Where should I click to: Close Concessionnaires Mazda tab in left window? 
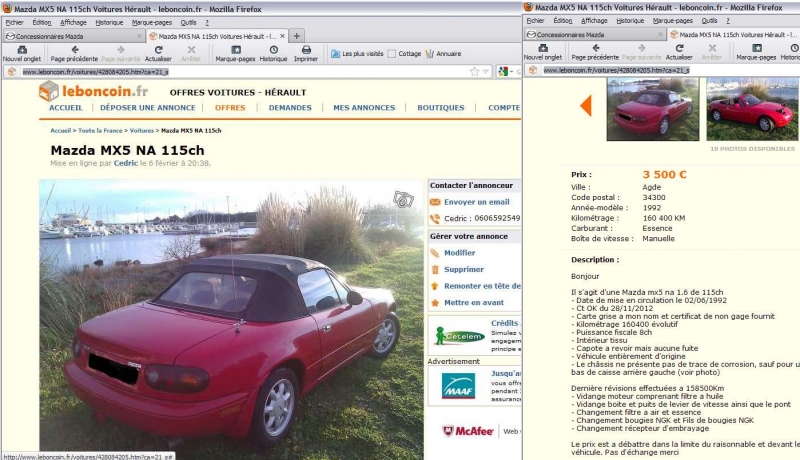[139, 36]
